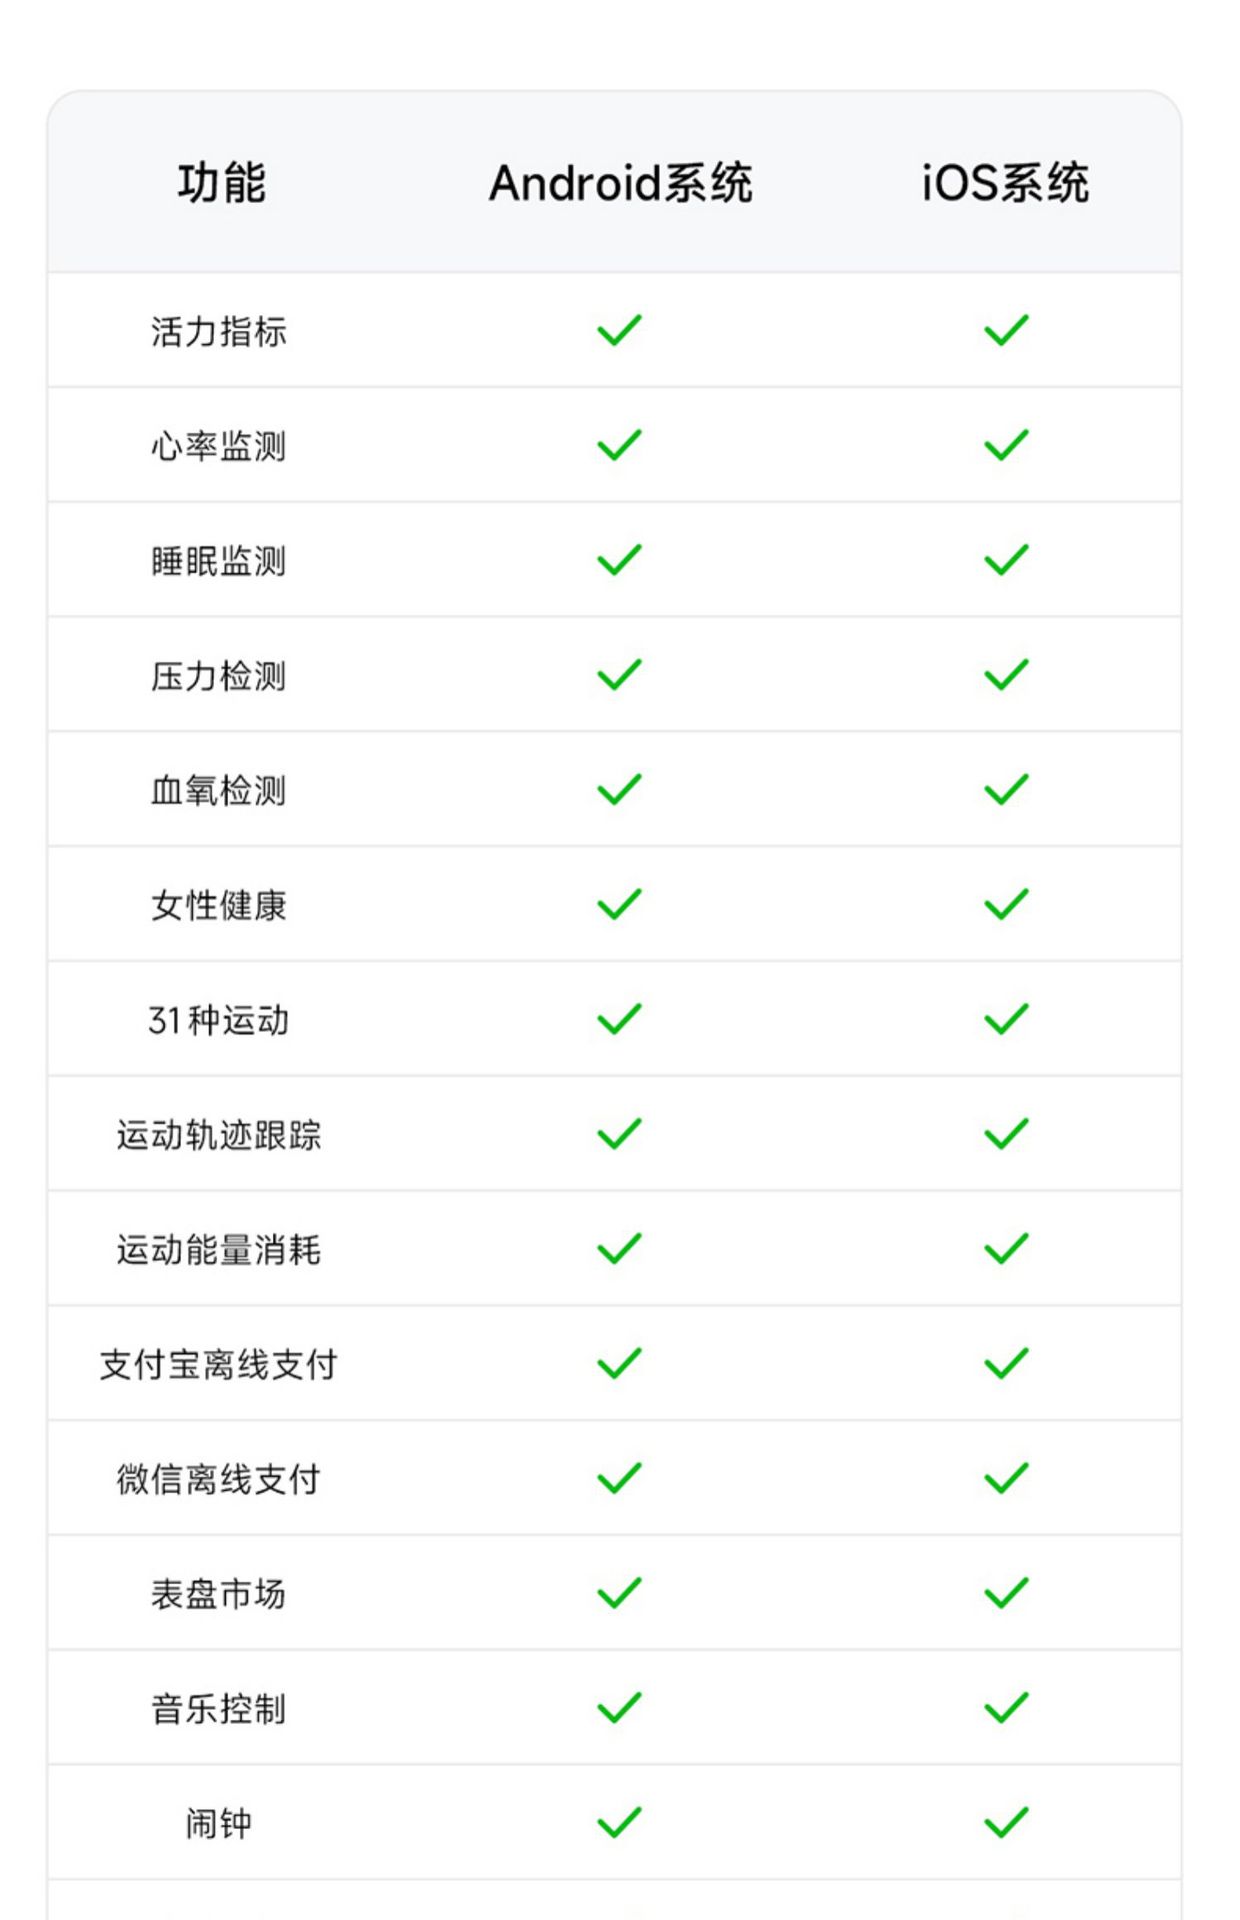1240x1920 pixels.
Task: Click the iOS checkmark for 女性健康
Action: [1006, 905]
